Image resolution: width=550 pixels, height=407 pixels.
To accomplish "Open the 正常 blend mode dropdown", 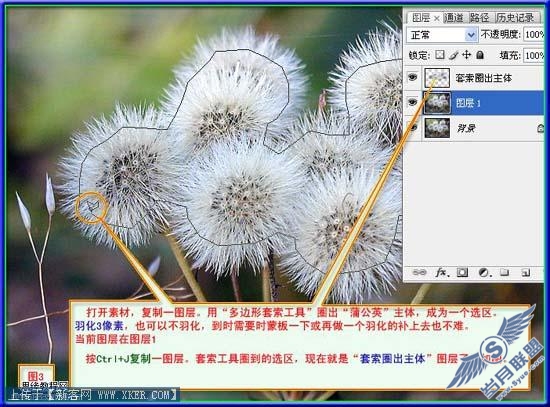I will pos(442,35).
